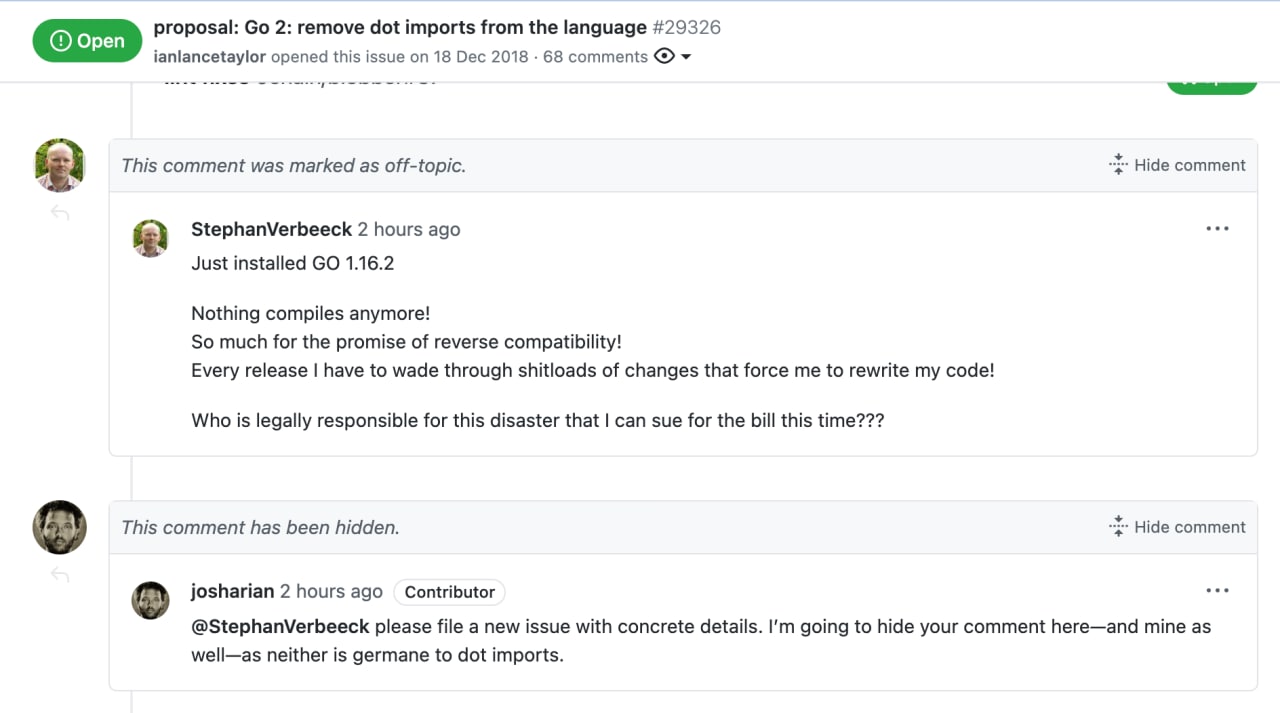Click the green Open status badge

(85, 41)
